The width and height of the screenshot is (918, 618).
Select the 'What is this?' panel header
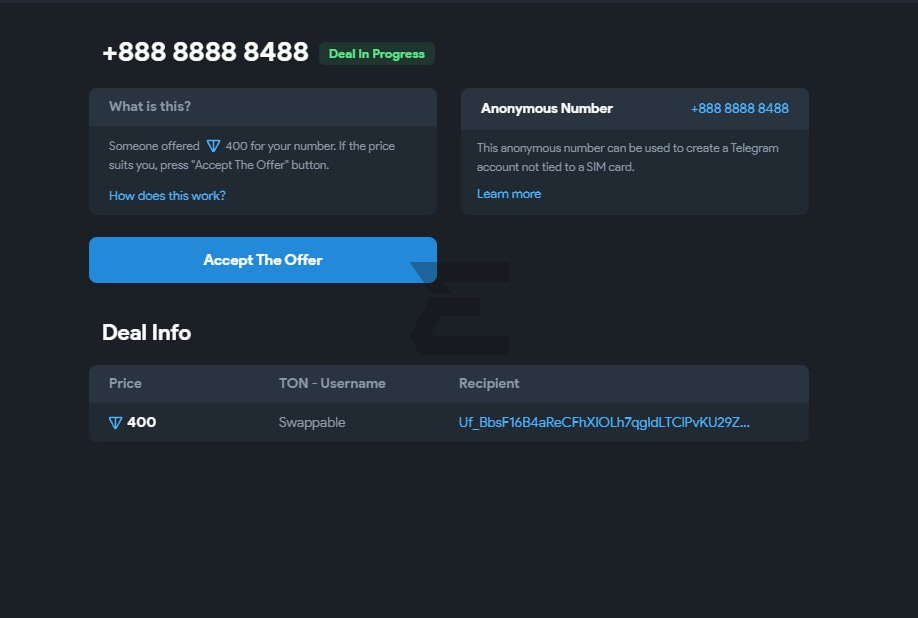pyautogui.click(x=150, y=107)
